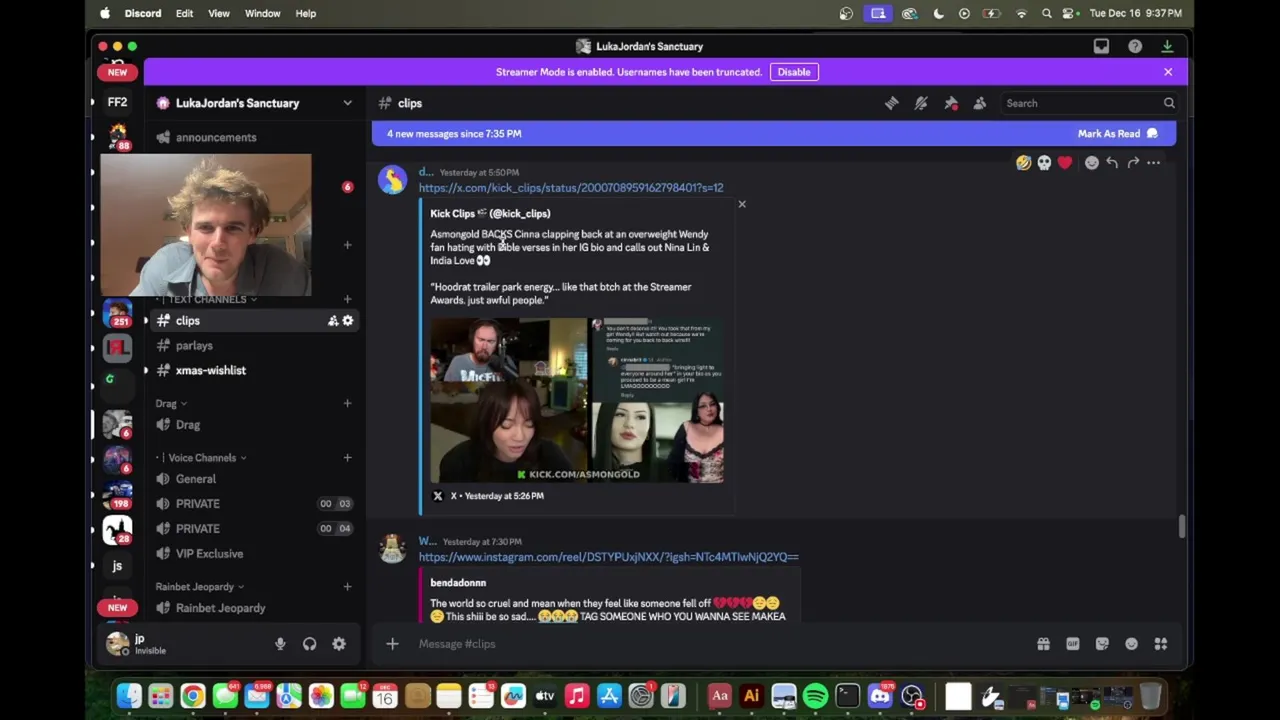The image size is (1280, 720).
Task: Open the xmas-wishlist channel
Action: tap(254, 370)
